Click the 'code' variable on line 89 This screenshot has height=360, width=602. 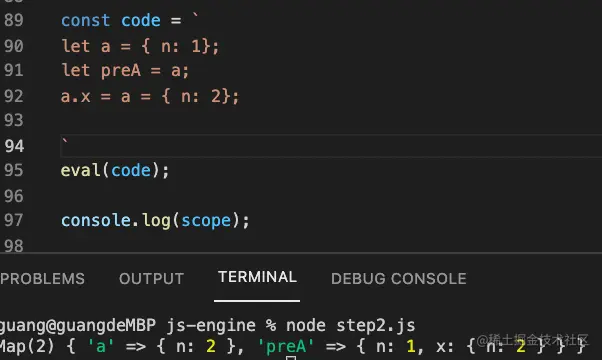click(141, 20)
